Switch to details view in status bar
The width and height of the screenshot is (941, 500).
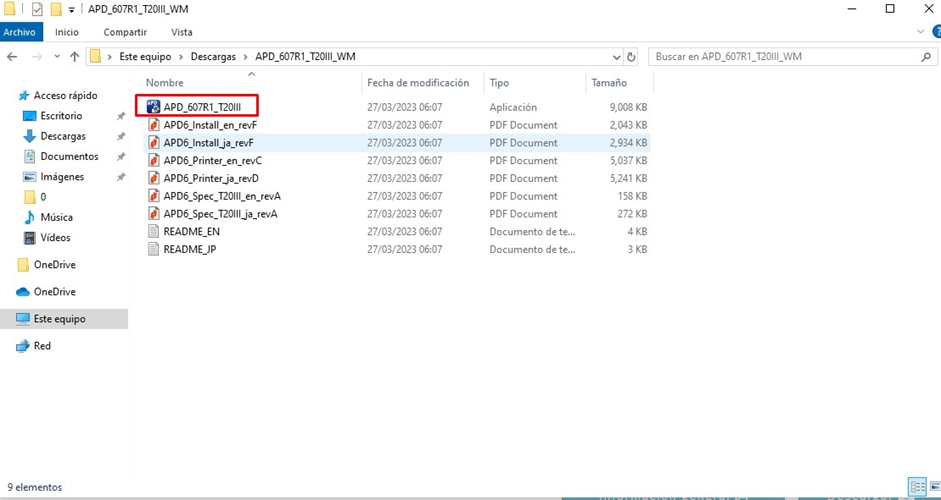pyautogui.click(x=916, y=487)
